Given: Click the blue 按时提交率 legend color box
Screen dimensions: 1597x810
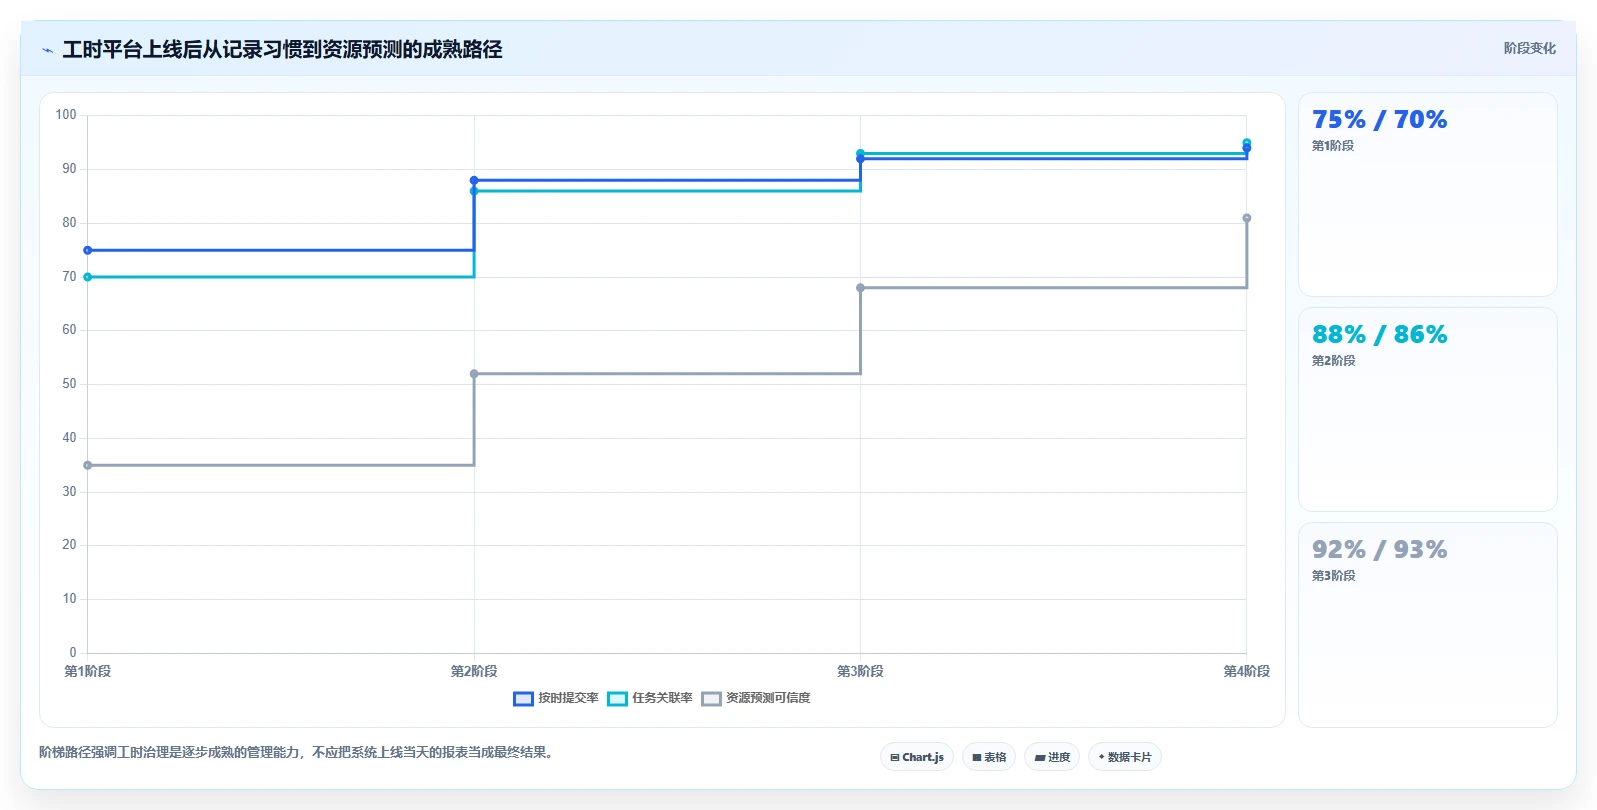Looking at the screenshot, I should (x=523, y=698).
